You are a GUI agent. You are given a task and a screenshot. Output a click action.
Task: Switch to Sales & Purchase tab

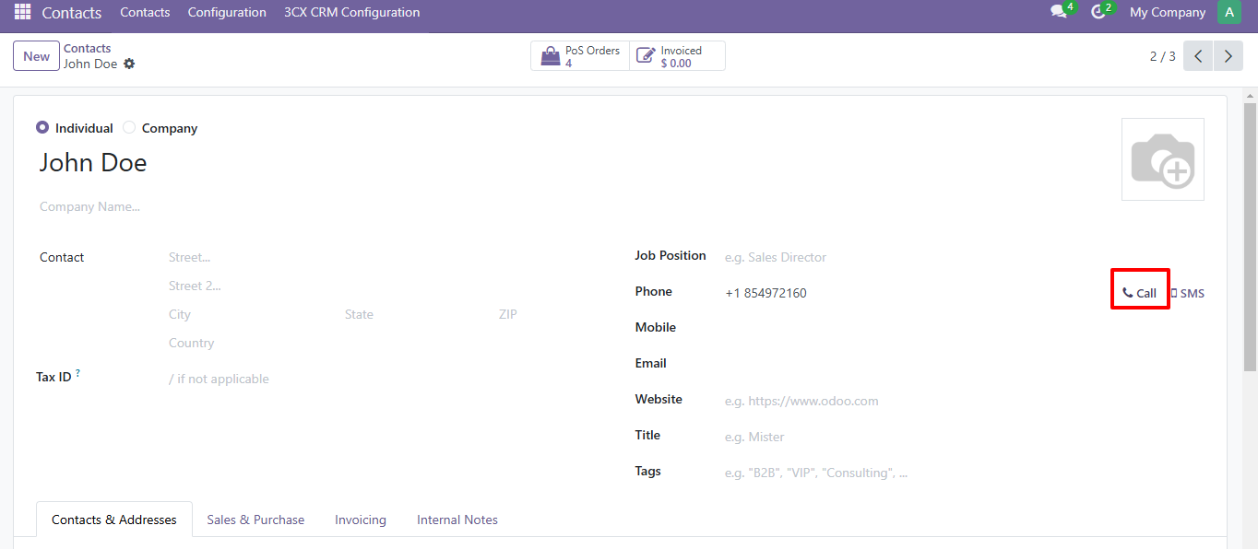pyautogui.click(x=255, y=520)
